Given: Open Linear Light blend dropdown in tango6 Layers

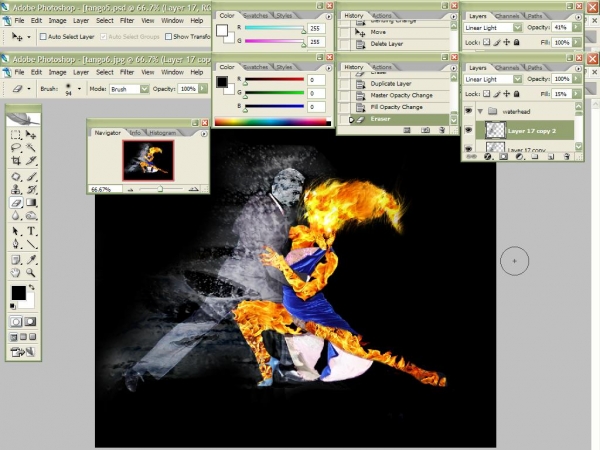Looking at the screenshot, I should click(x=517, y=79).
